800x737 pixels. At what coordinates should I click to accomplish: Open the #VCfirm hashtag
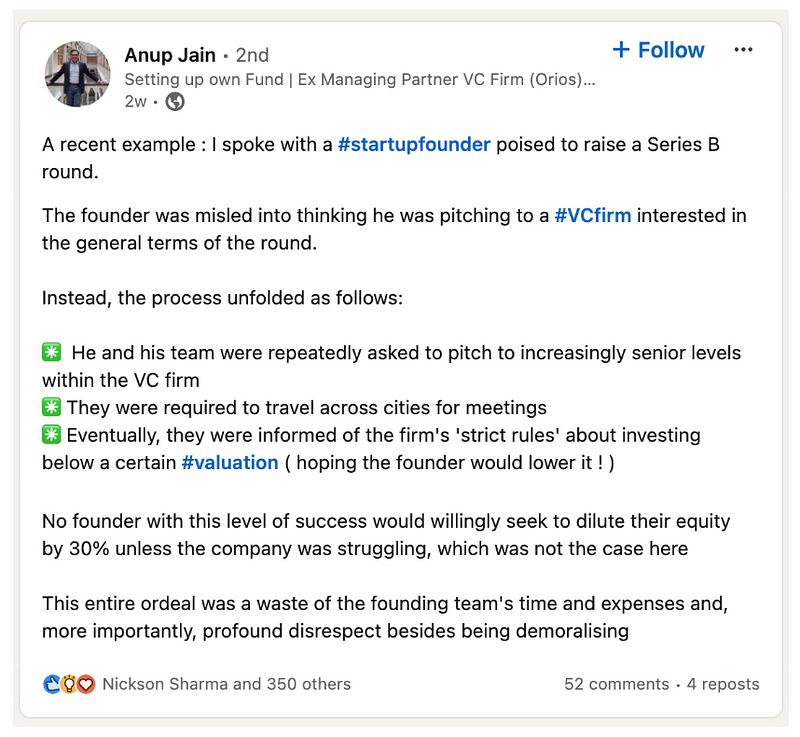point(593,215)
